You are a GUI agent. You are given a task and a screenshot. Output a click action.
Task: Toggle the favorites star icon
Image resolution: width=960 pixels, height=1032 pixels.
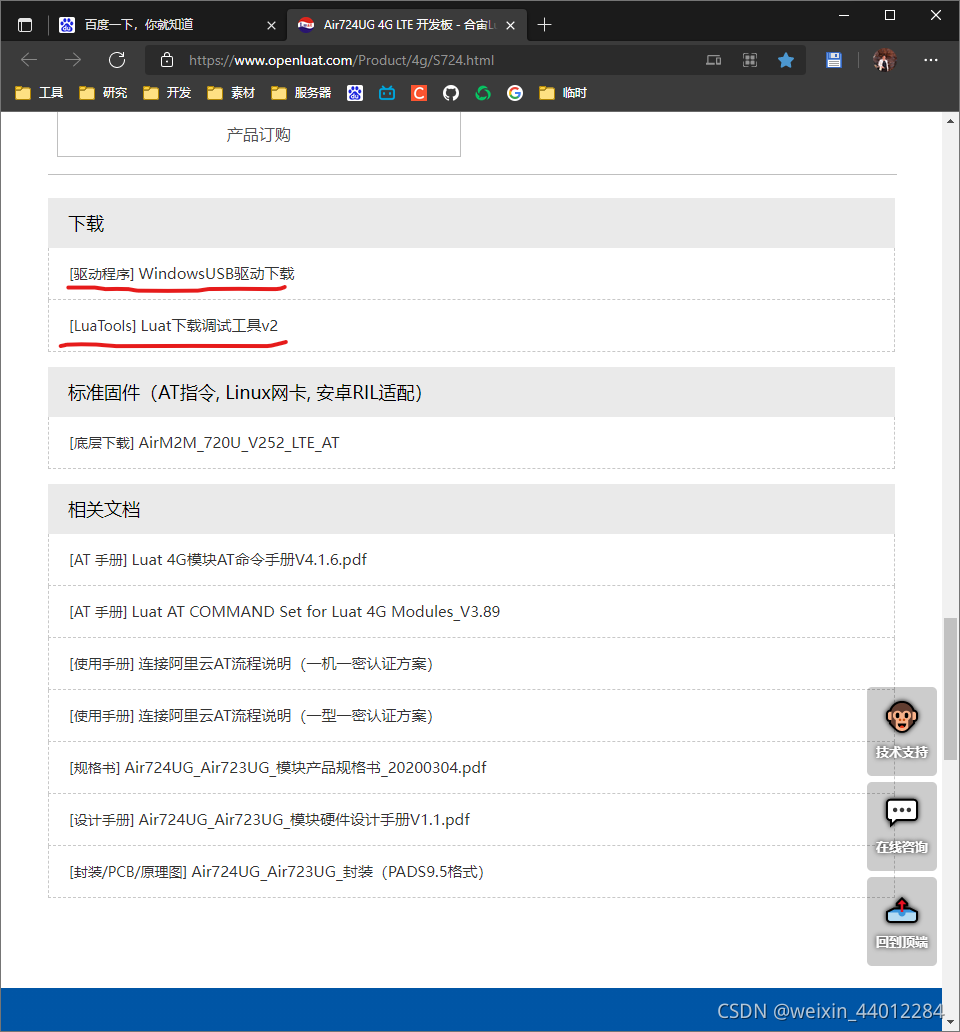(786, 60)
